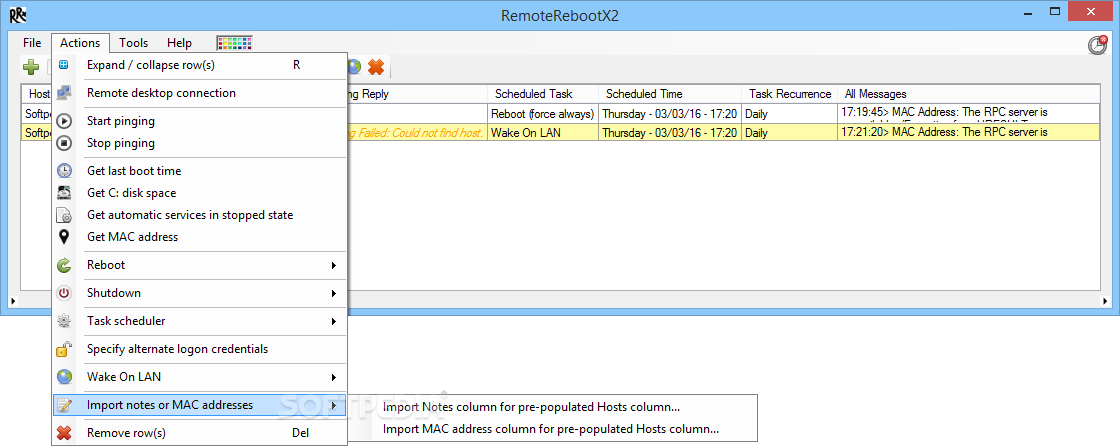Sort by All Messages column header

click(x=969, y=94)
